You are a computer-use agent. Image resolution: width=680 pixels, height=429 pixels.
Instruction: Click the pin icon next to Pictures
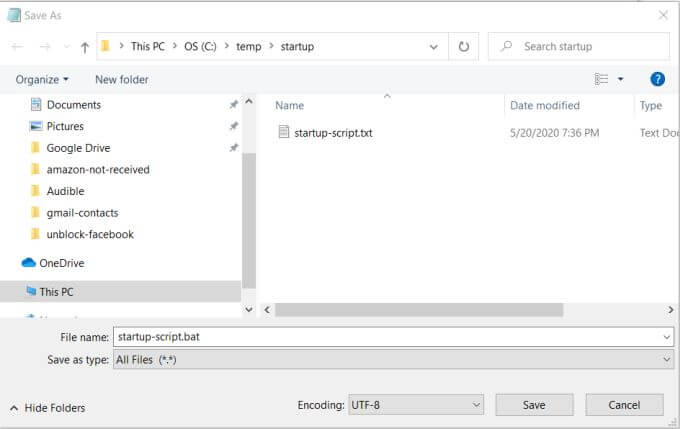click(x=233, y=126)
